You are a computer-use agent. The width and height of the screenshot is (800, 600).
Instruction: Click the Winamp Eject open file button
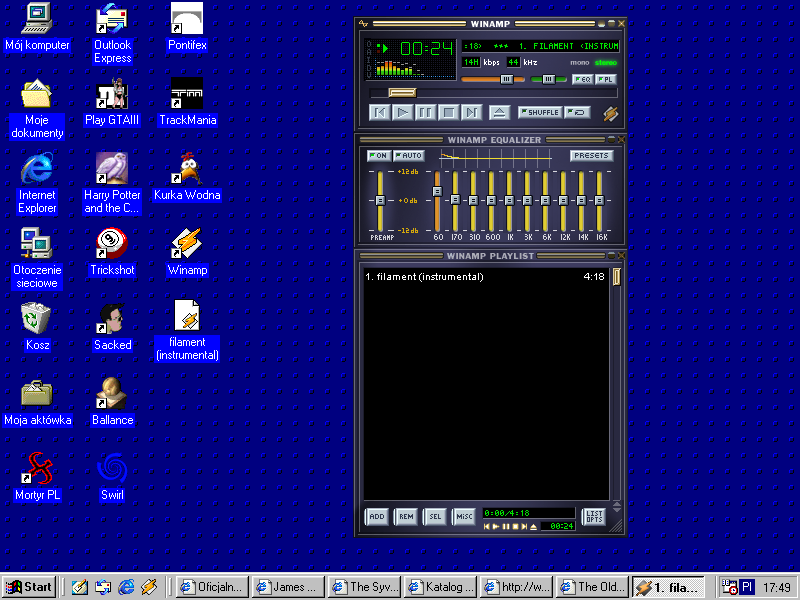click(499, 112)
